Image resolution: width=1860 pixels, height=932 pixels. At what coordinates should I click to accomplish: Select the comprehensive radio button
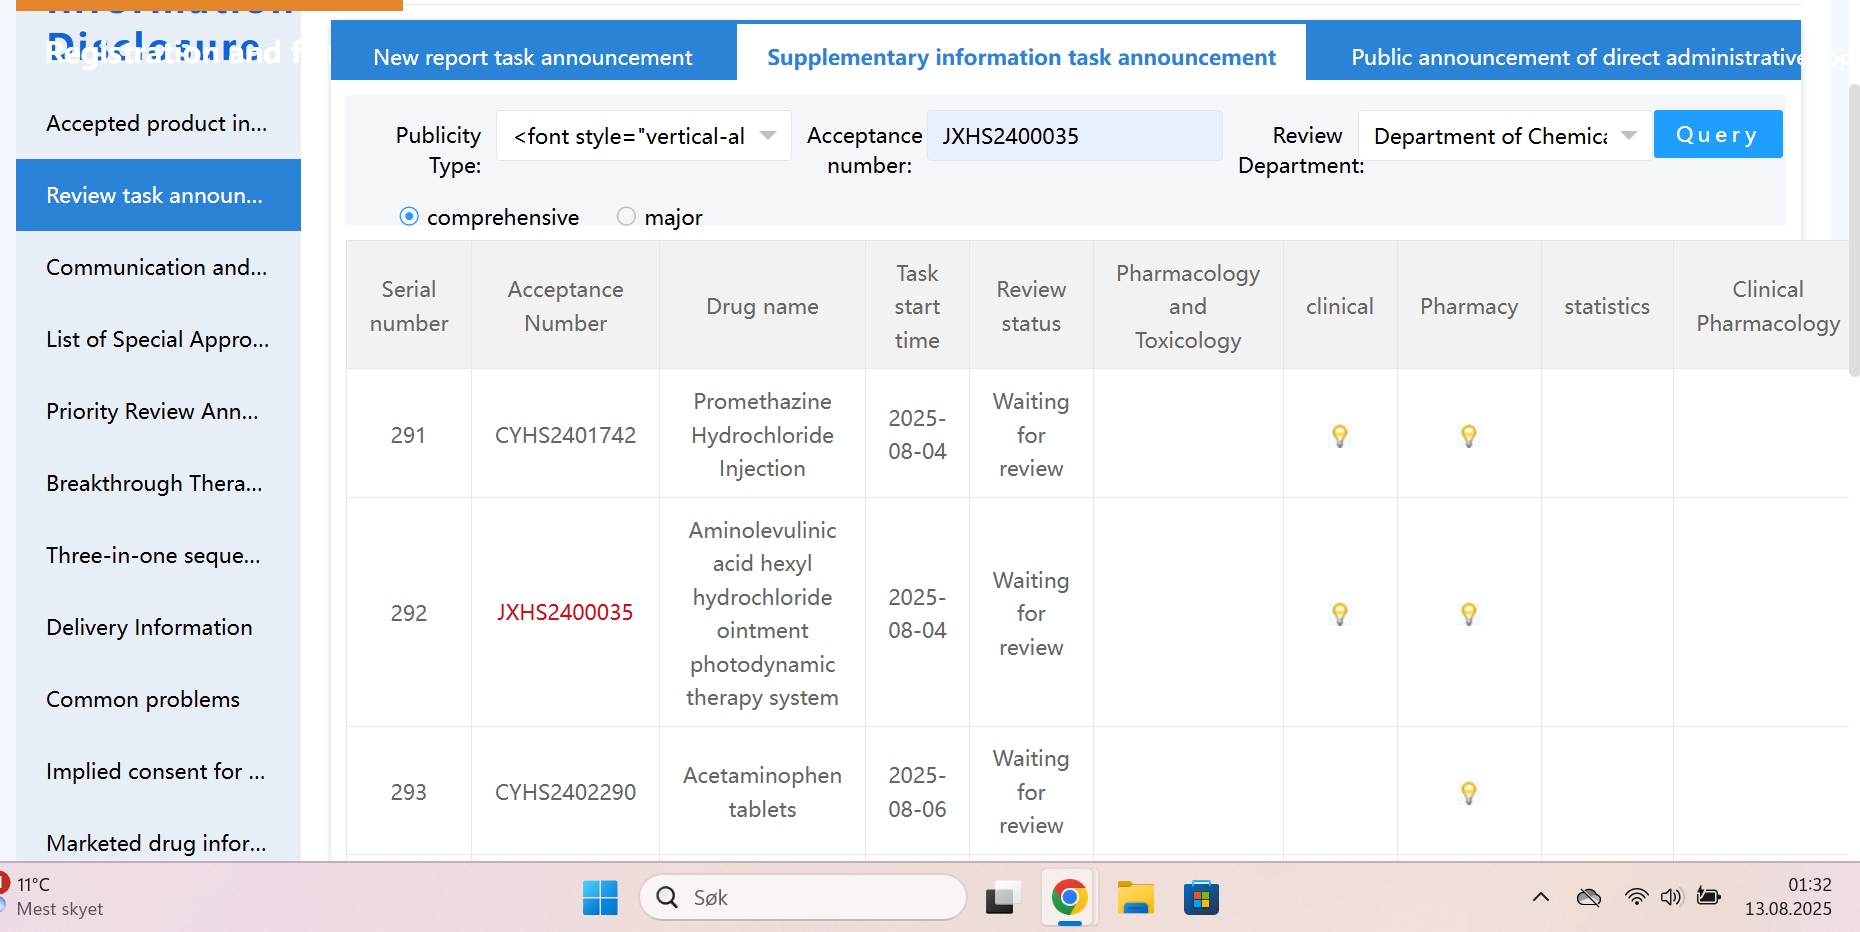pos(409,217)
